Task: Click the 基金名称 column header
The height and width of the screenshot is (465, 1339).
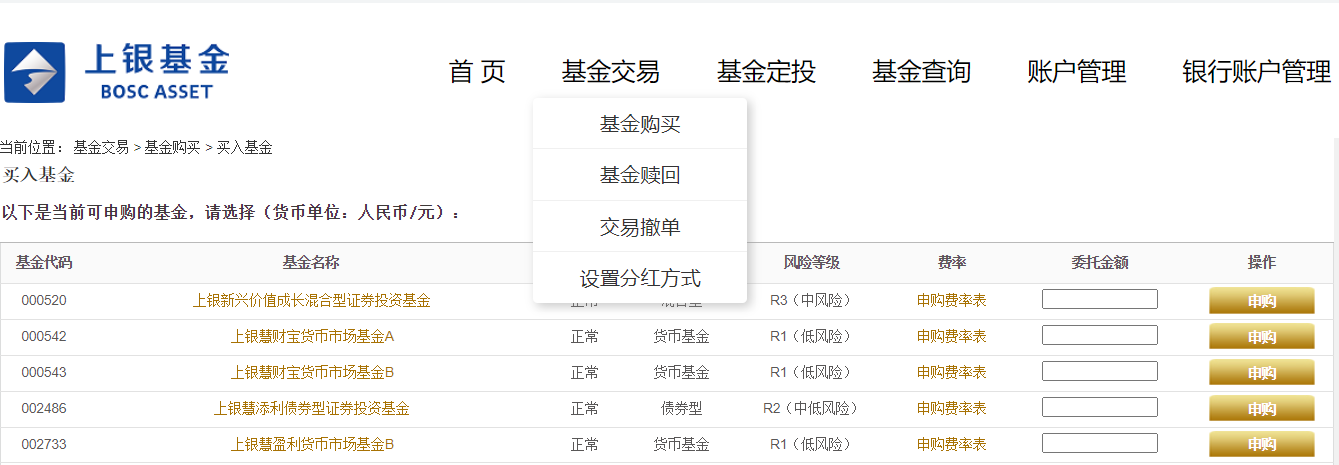Action: (x=311, y=263)
